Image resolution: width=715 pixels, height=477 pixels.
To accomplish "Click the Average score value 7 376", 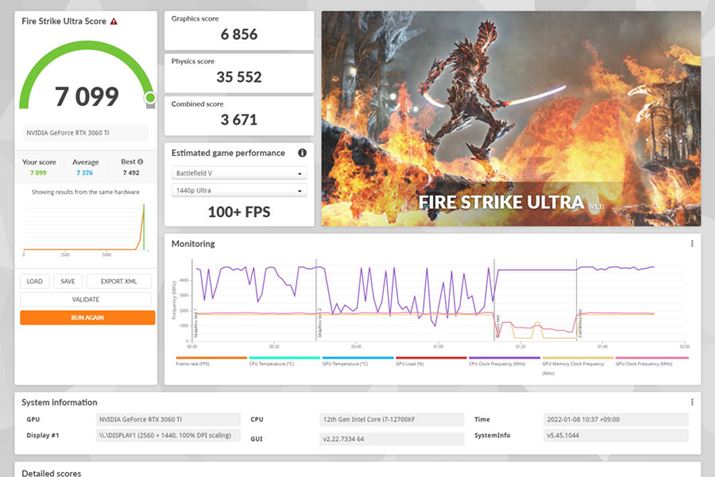I will point(85,173).
